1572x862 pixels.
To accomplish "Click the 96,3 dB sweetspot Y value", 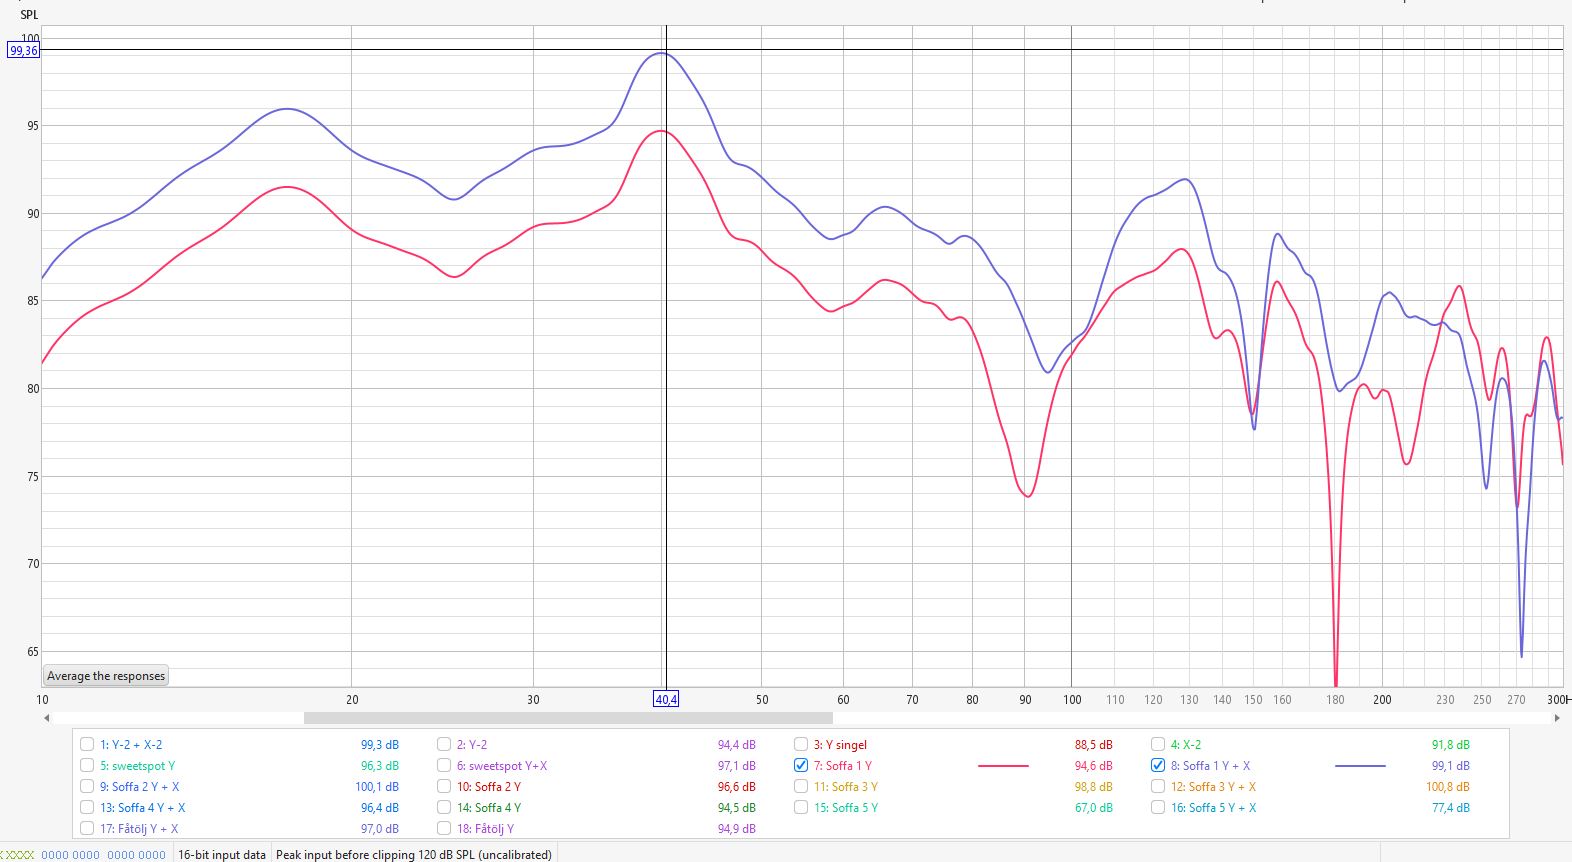I will (x=380, y=766).
